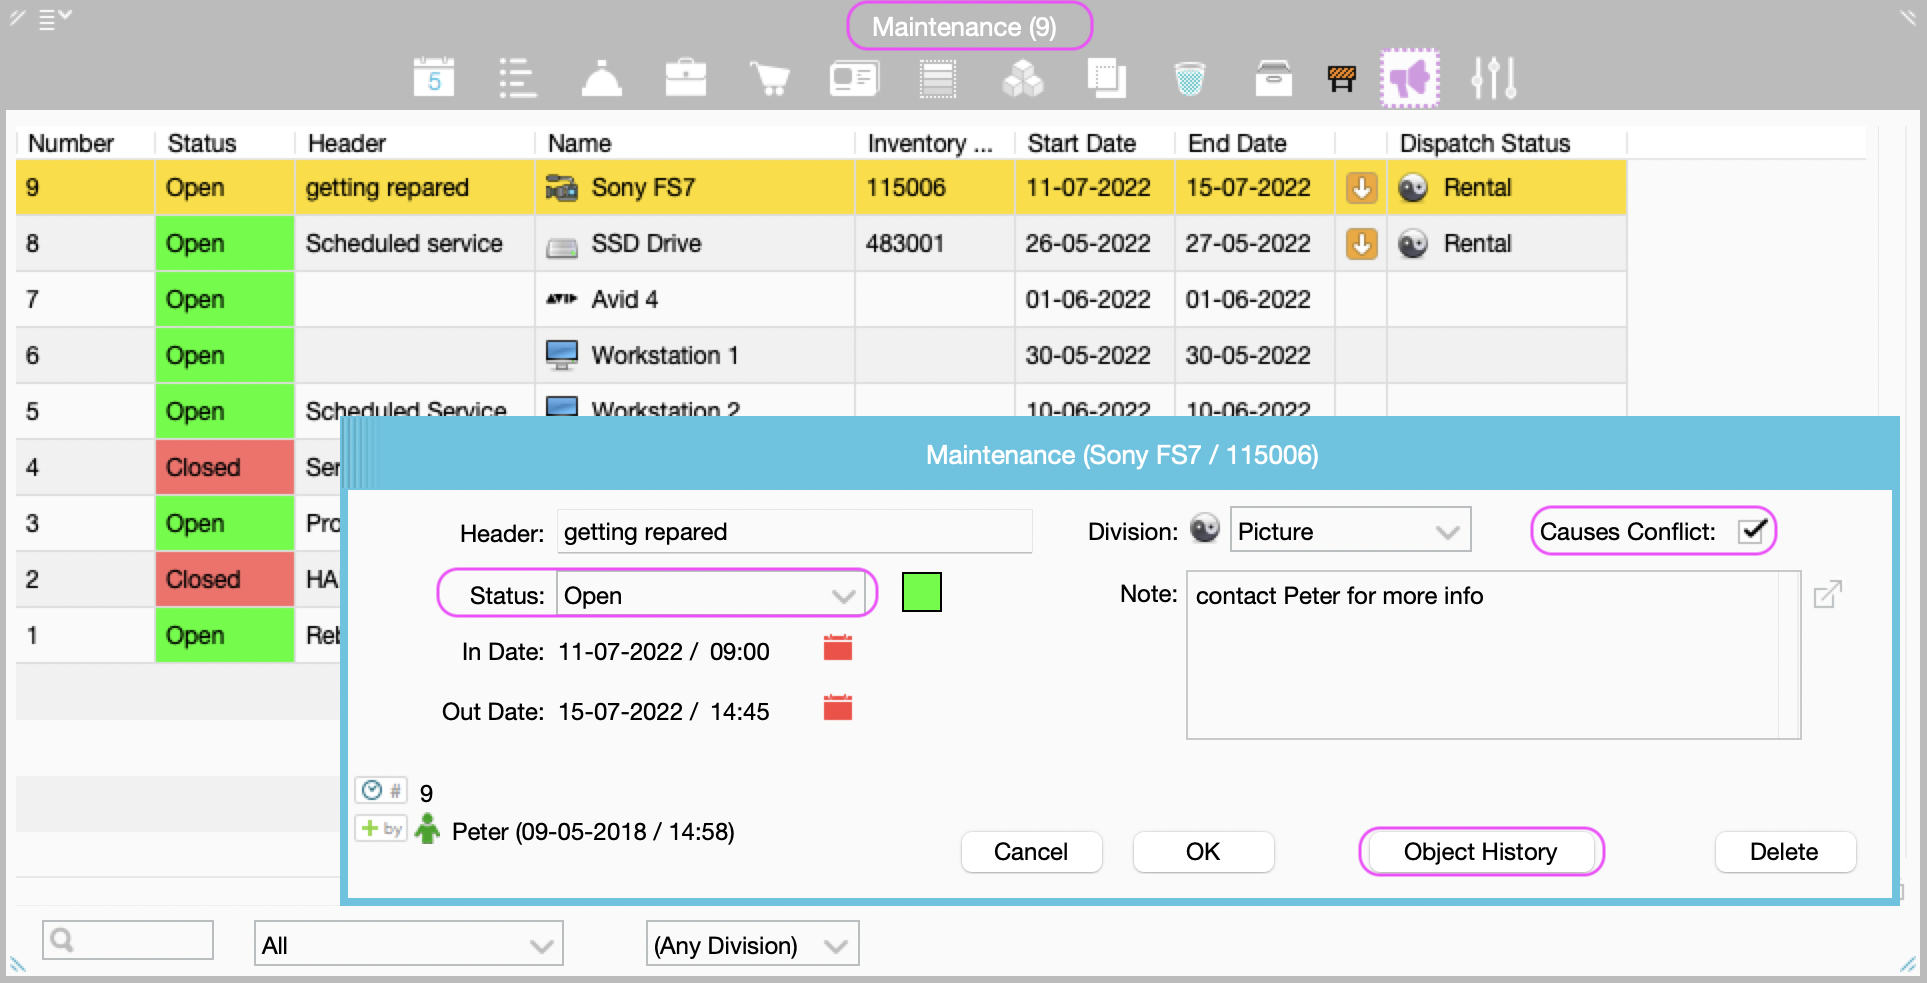Open the shopping cart toolbar icon
Image resolution: width=1927 pixels, height=983 pixels.
point(770,78)
